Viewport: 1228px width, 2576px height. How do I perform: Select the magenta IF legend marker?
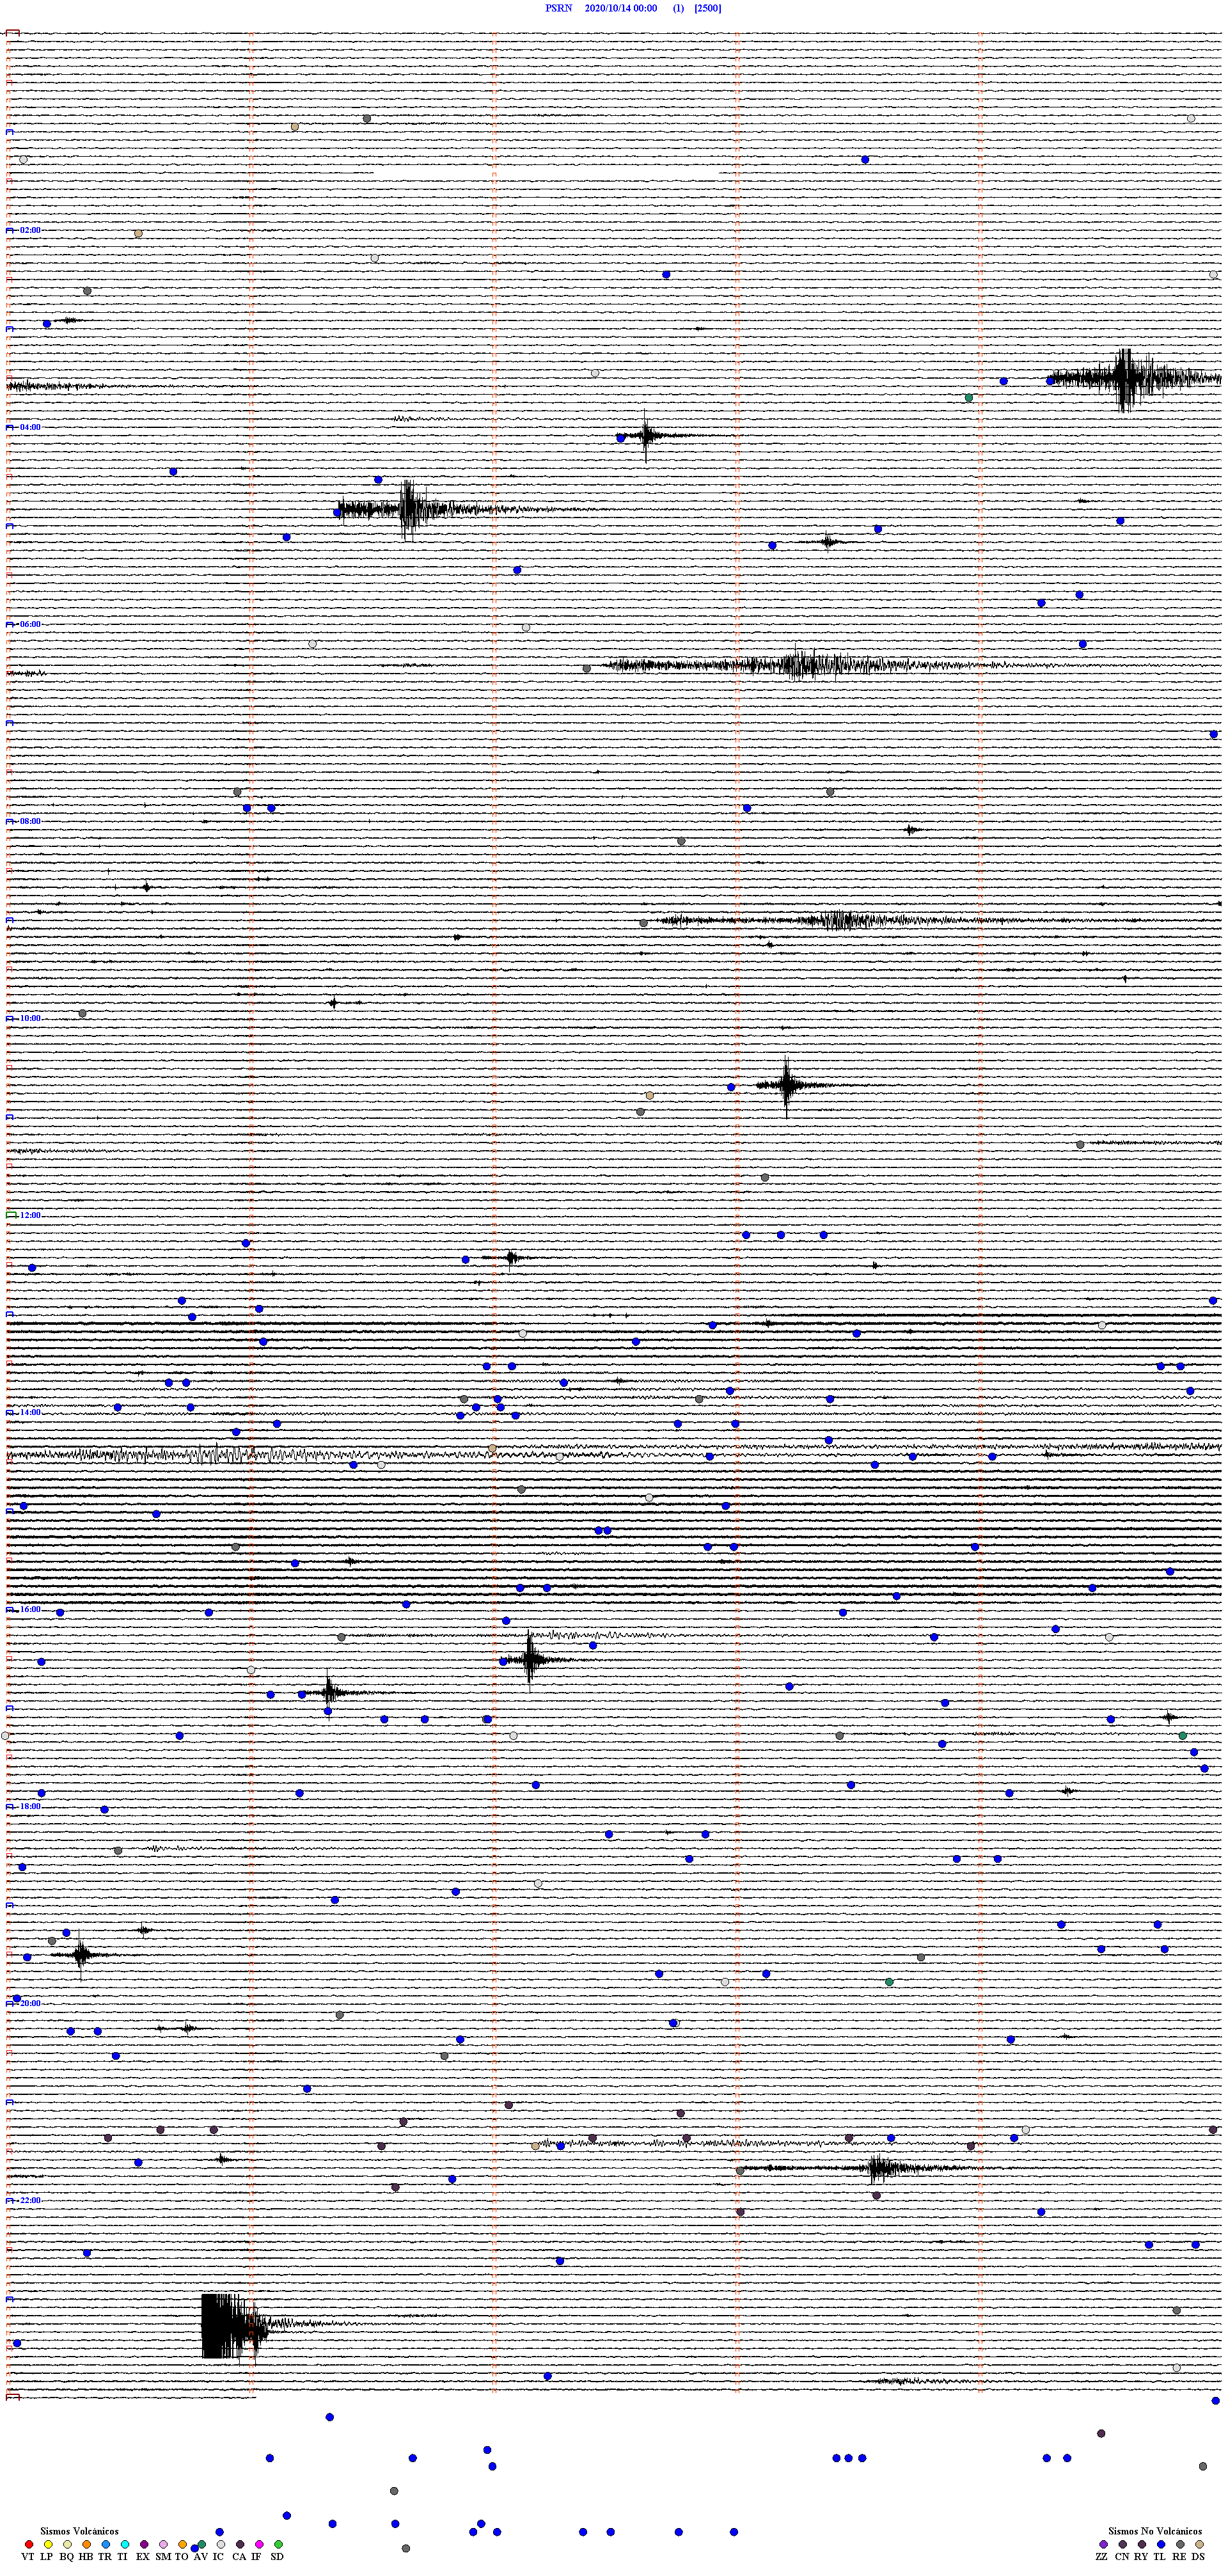pos(259,2544)
